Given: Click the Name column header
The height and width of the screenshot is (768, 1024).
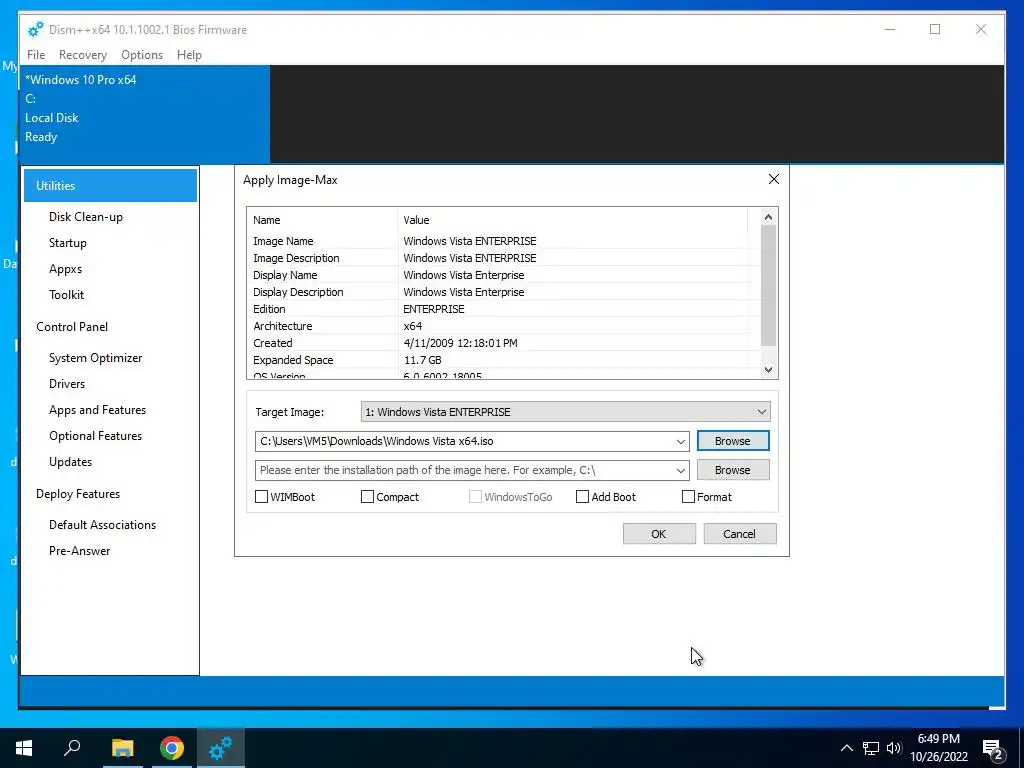Looking at the screenshot, I should click(322, 220).
